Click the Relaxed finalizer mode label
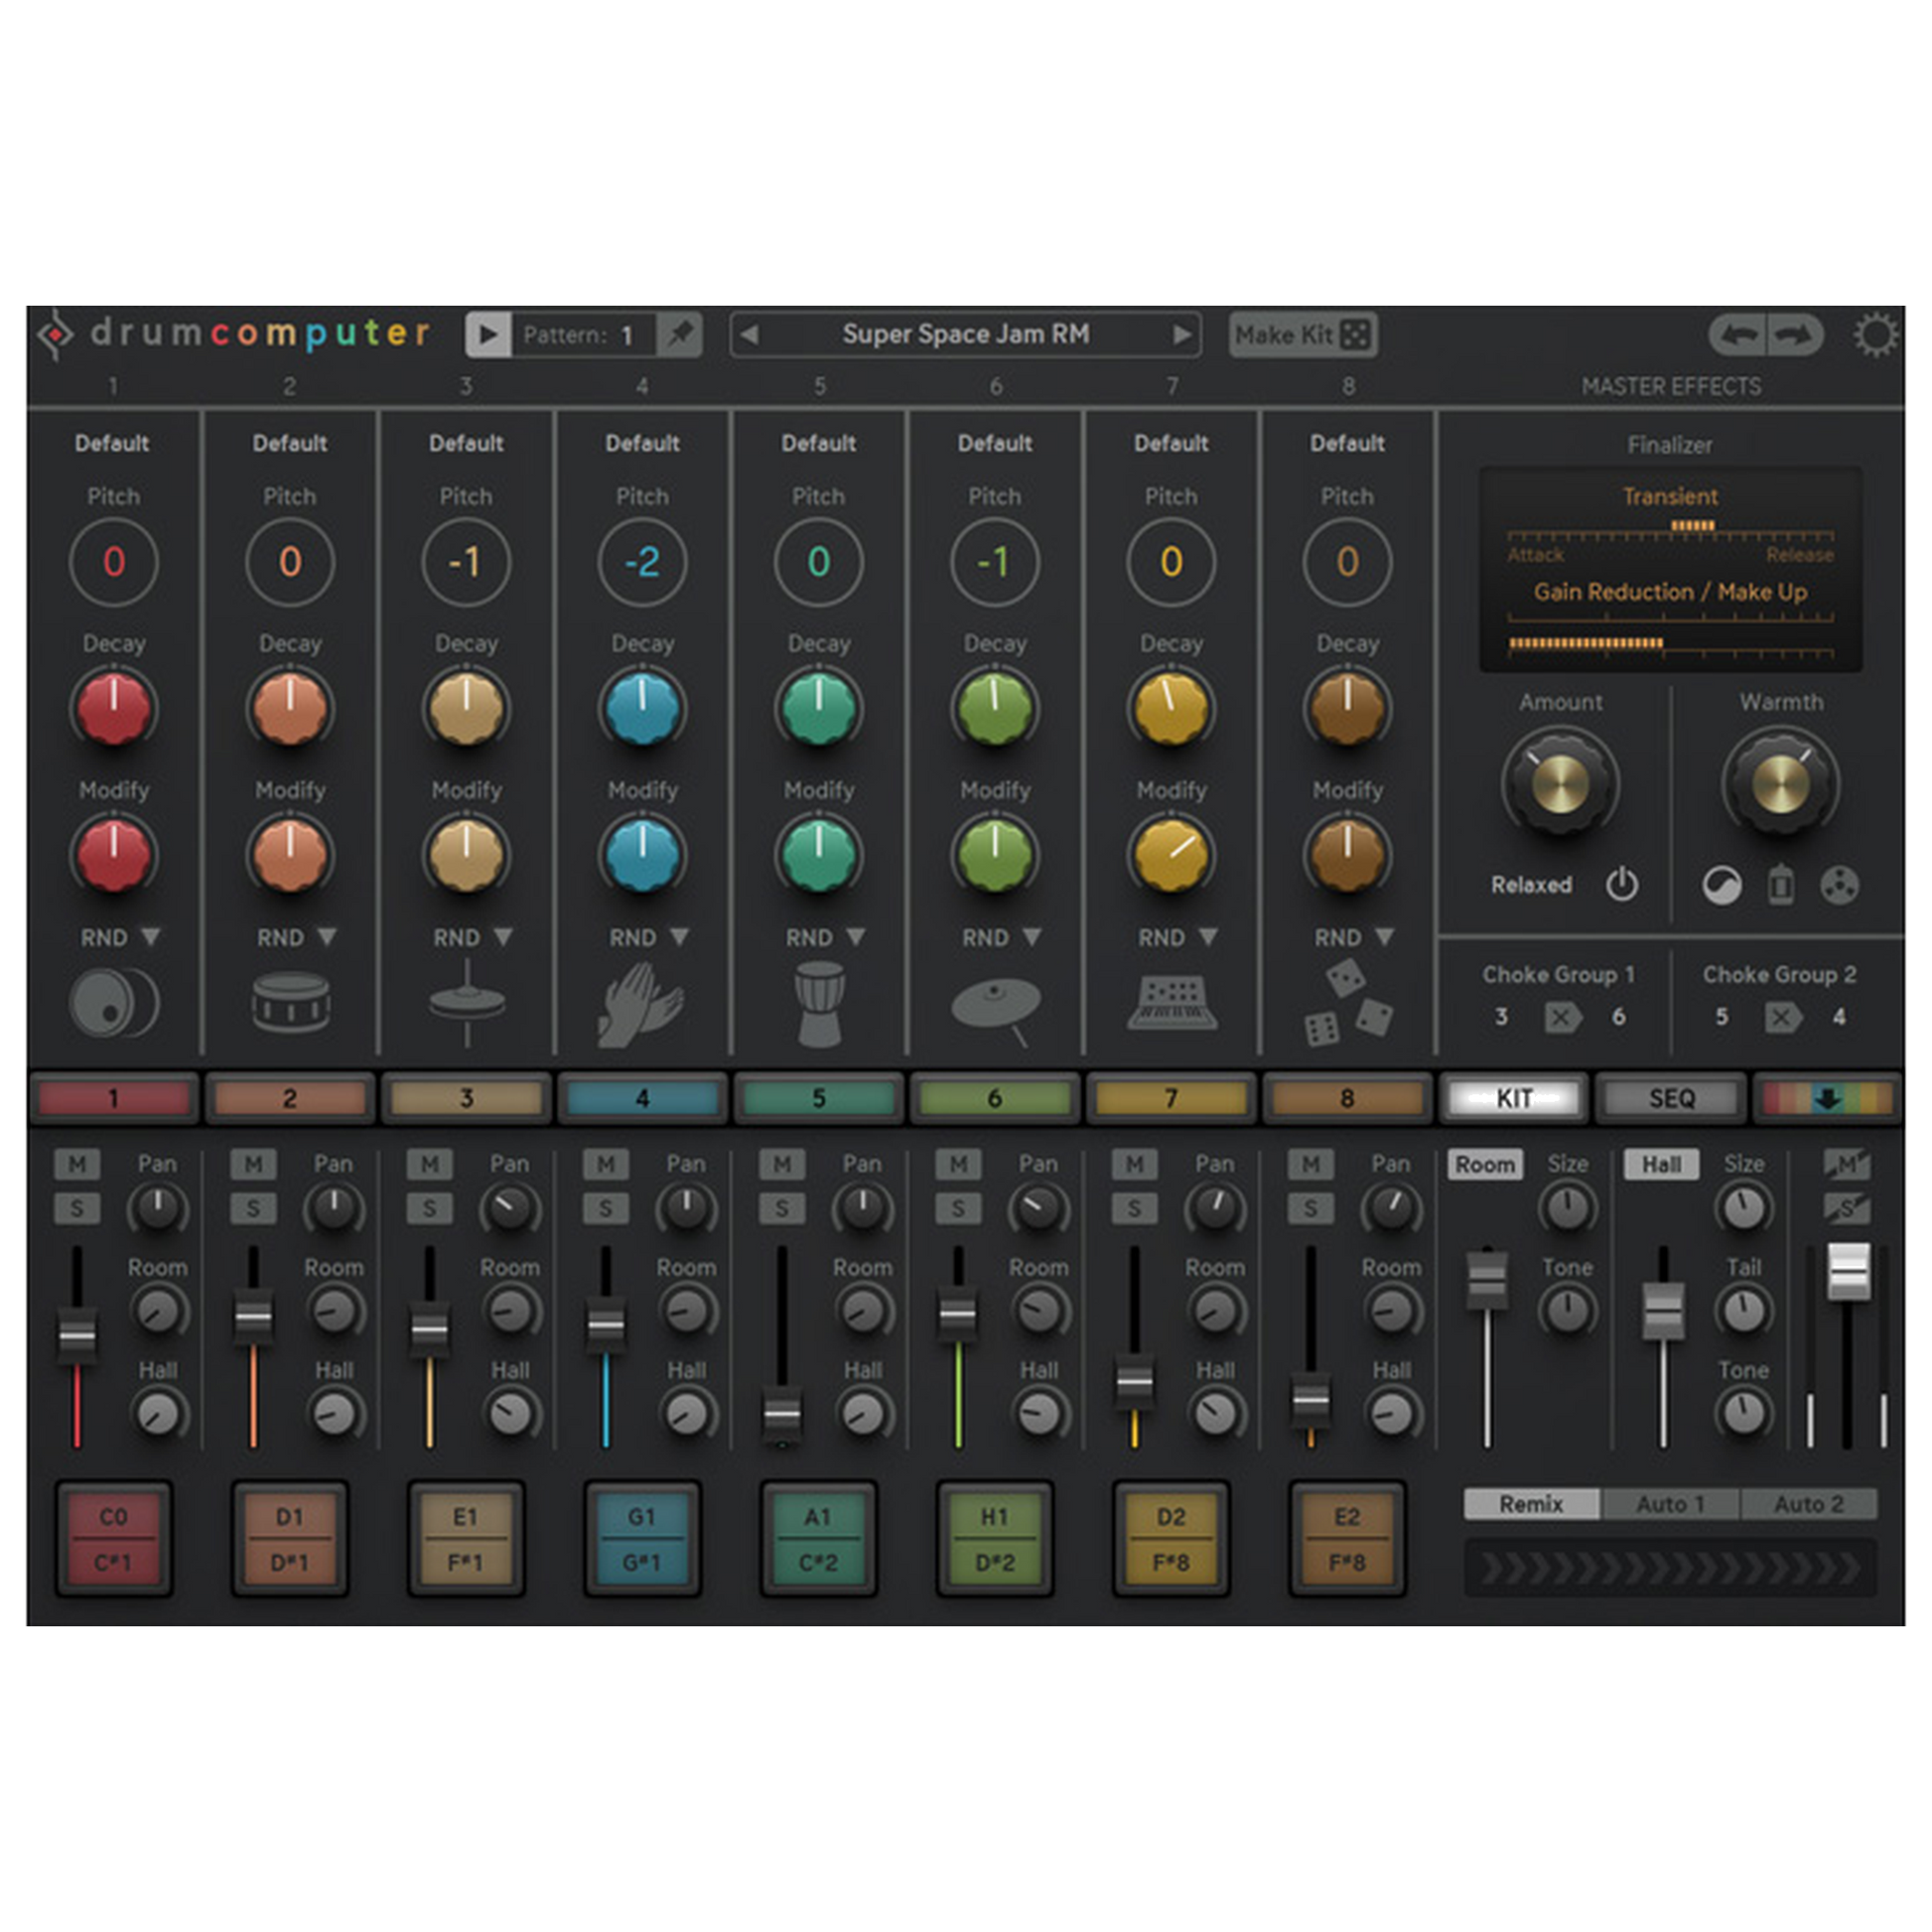 (x=1531, y=885)
